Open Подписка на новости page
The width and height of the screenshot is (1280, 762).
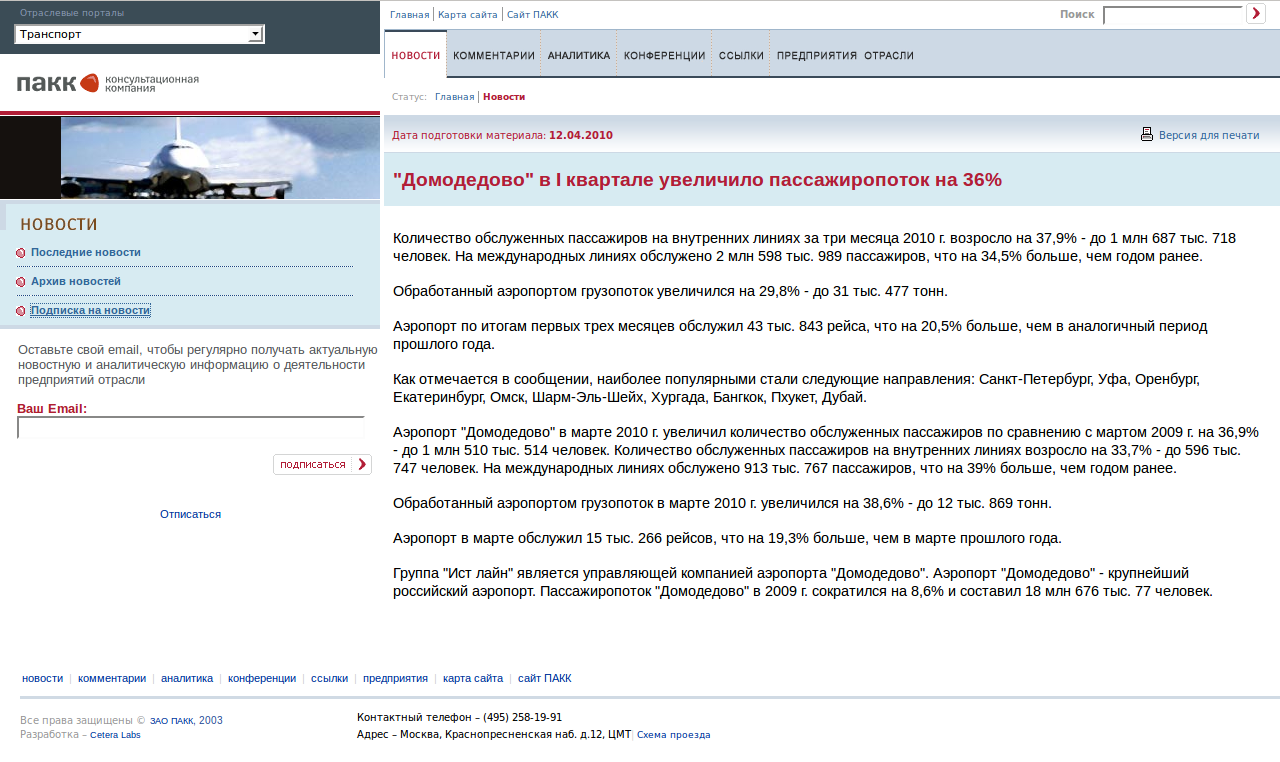click(x=90, y=309)
